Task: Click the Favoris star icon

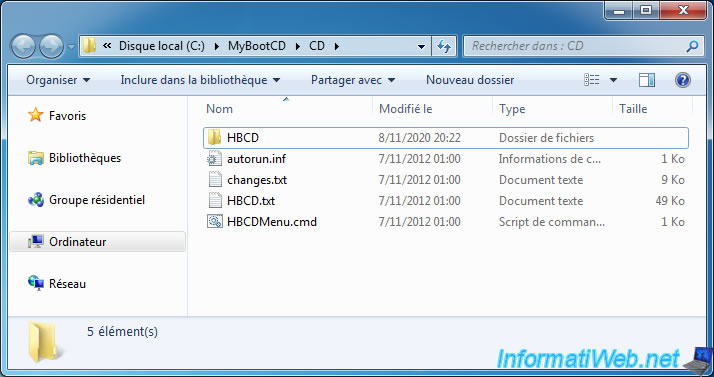Action: (36, 115)
